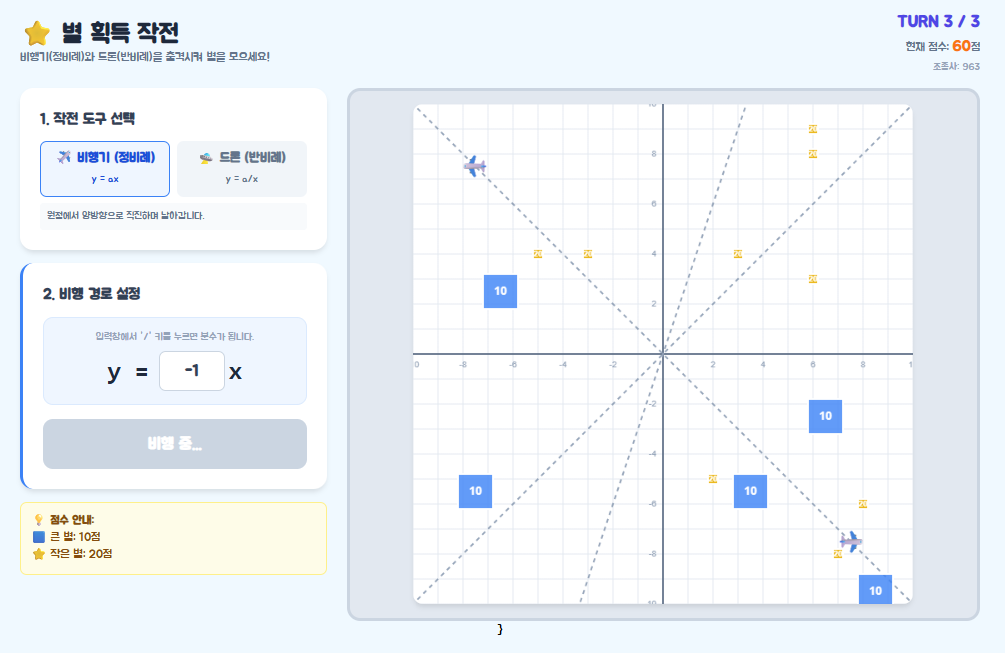Click the small star at (-5, 4)
This screenshot has width=1005, height=653.
[538, 254]
